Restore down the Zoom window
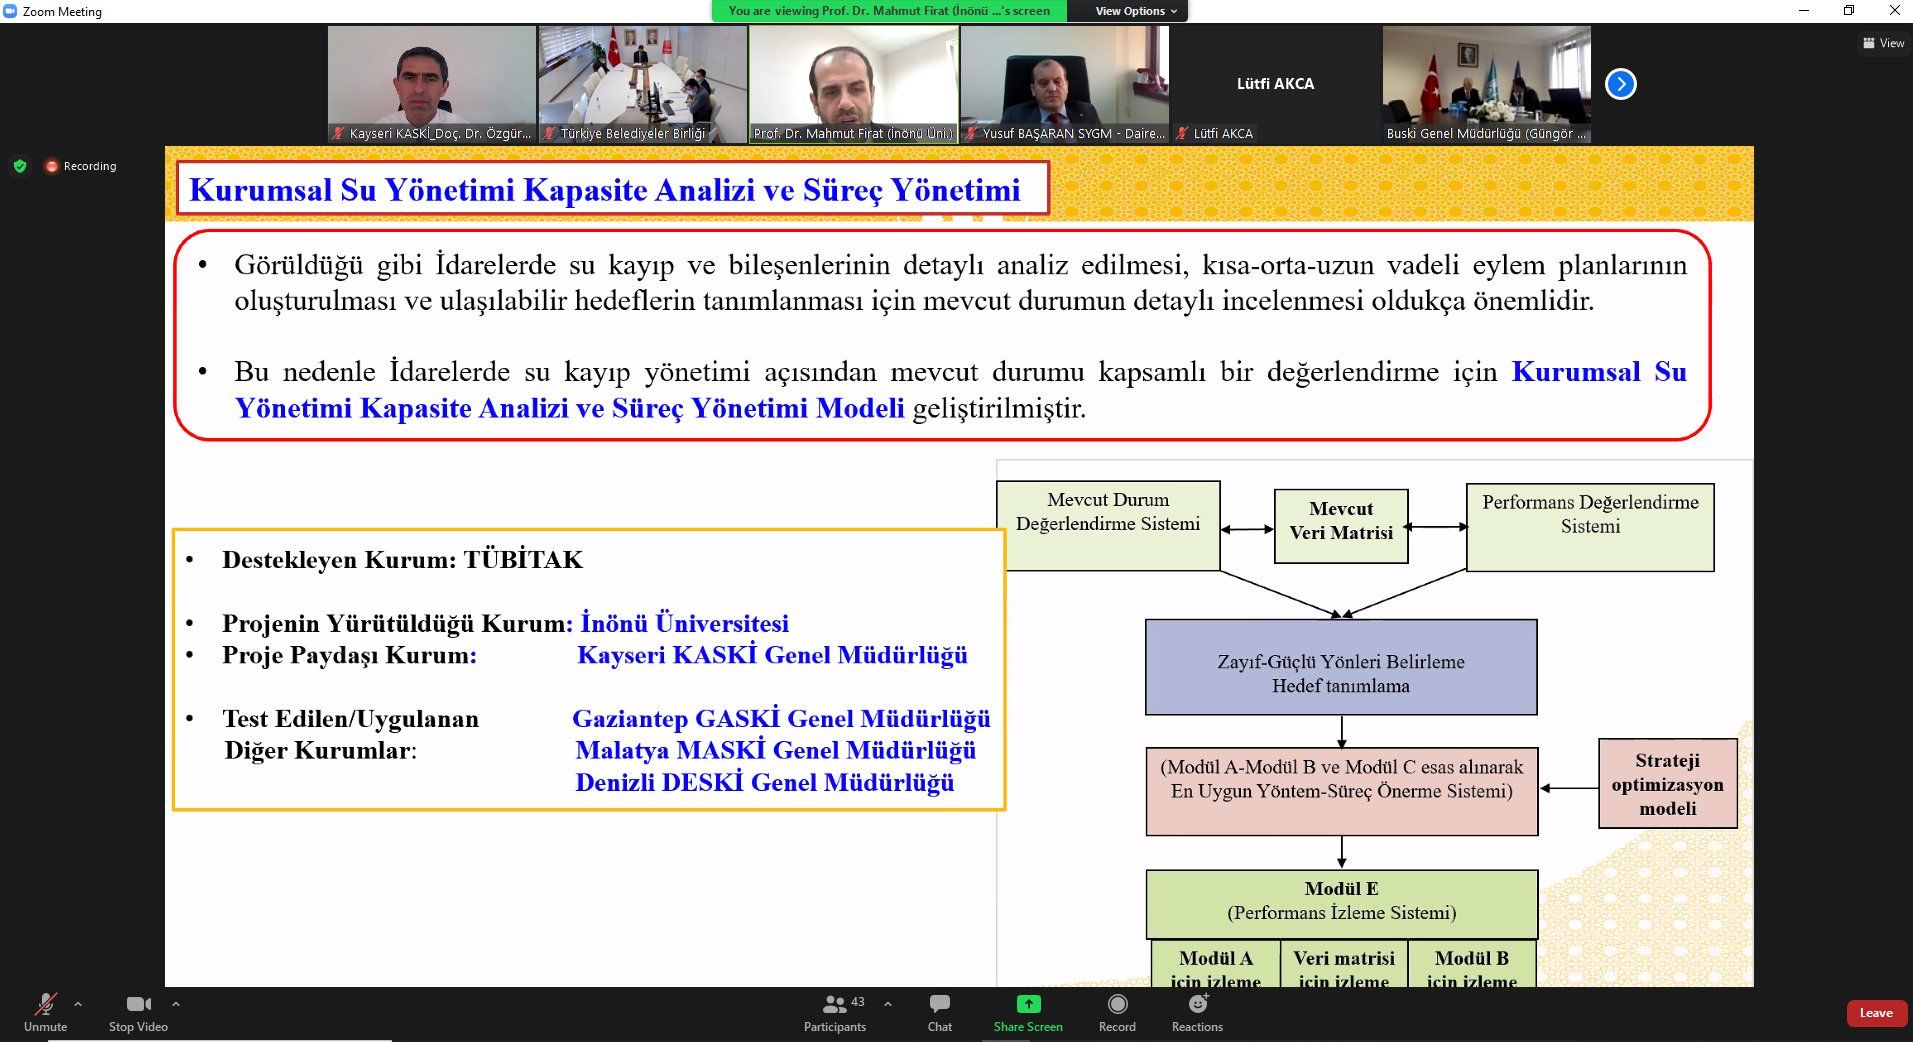This screenshot has width=1913, height=1042. [x=1849, y=11]
